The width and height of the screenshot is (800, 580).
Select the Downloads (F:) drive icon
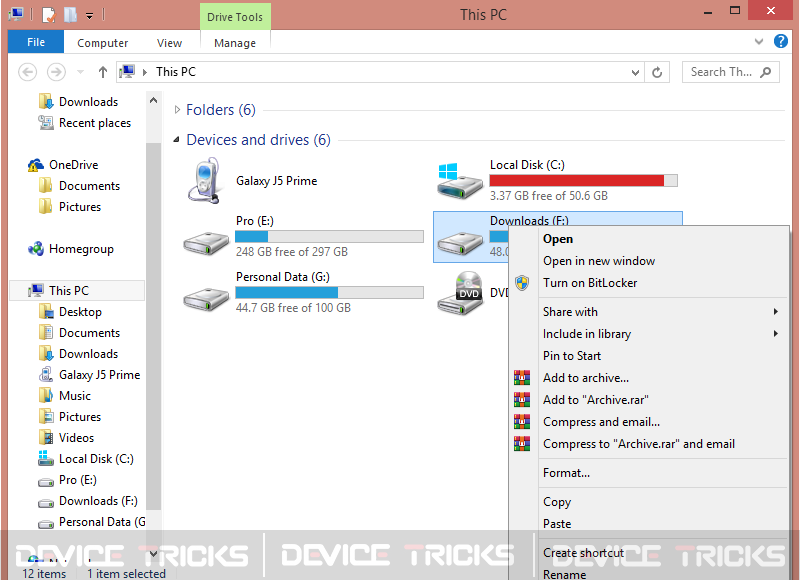pos(460,243)
